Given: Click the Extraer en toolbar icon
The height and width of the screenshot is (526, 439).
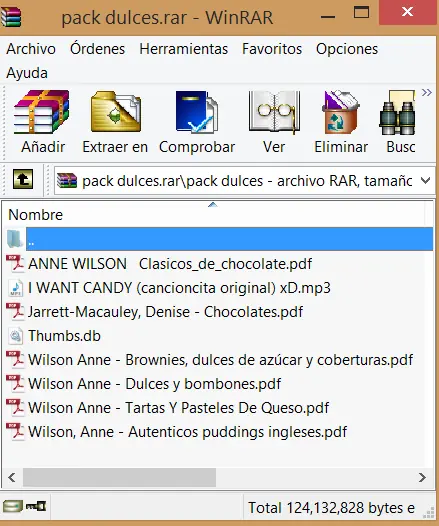Looking at the screenshot, I should point(116,112).
